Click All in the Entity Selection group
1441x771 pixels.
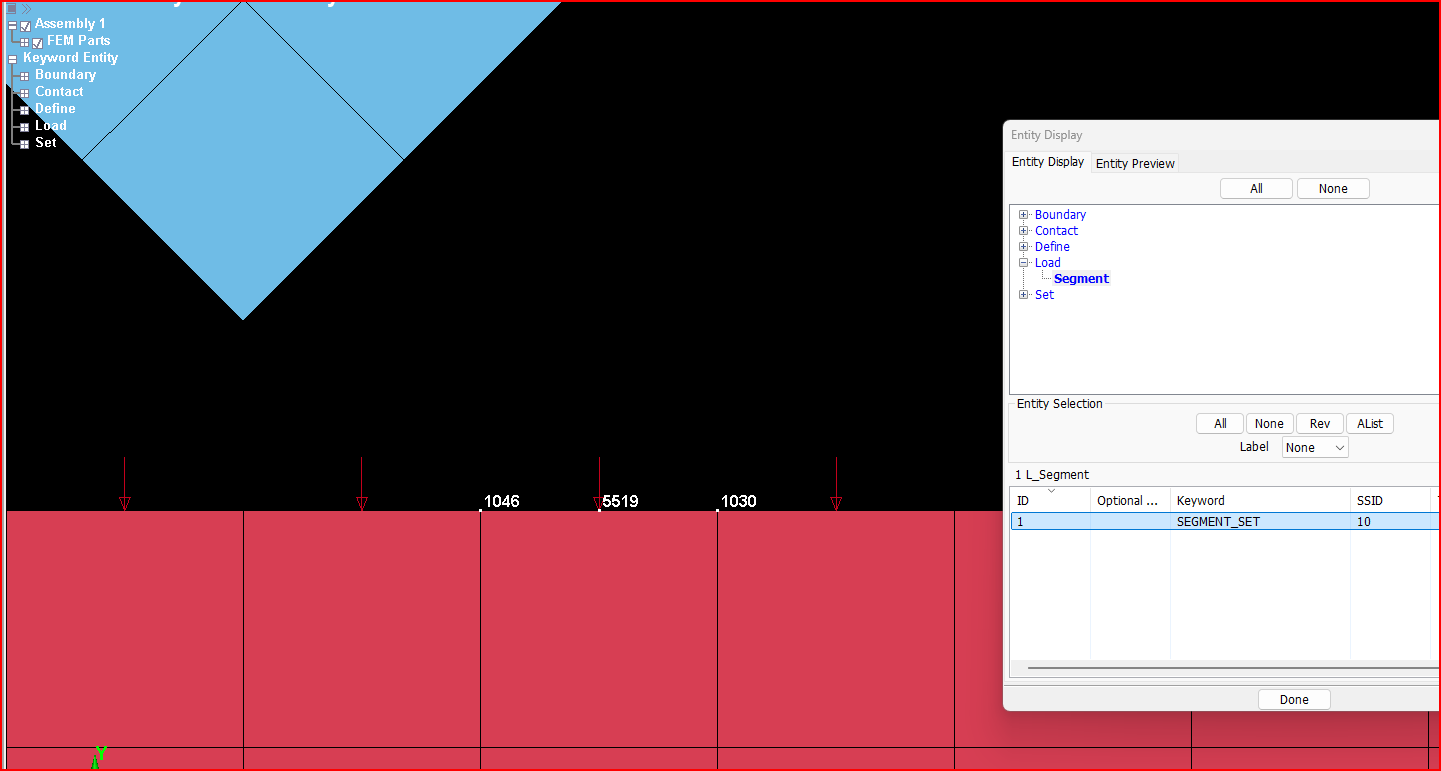pyautogui.click(x=1220, y=423)
